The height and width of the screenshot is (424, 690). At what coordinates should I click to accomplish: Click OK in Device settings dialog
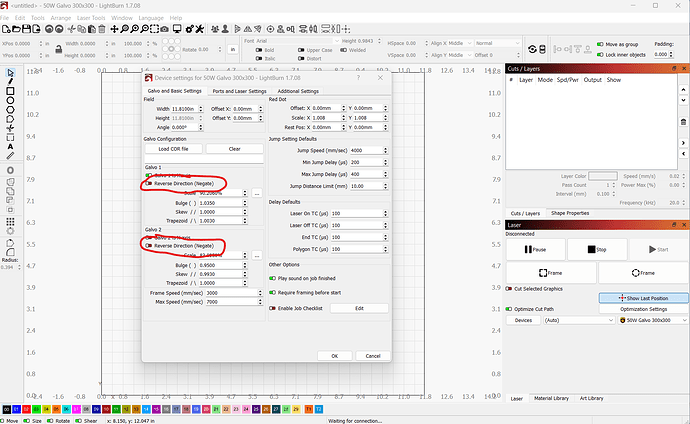pos(334,356)
